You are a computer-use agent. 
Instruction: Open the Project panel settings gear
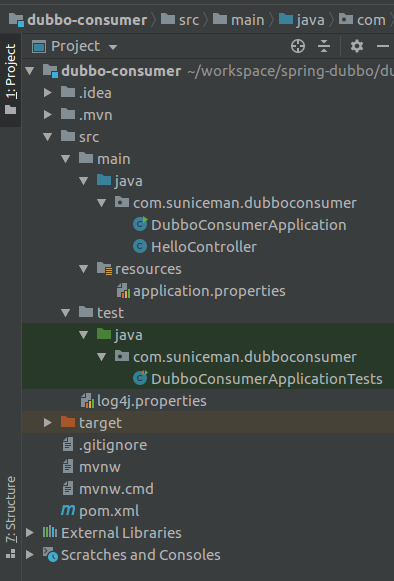point(357,46)
